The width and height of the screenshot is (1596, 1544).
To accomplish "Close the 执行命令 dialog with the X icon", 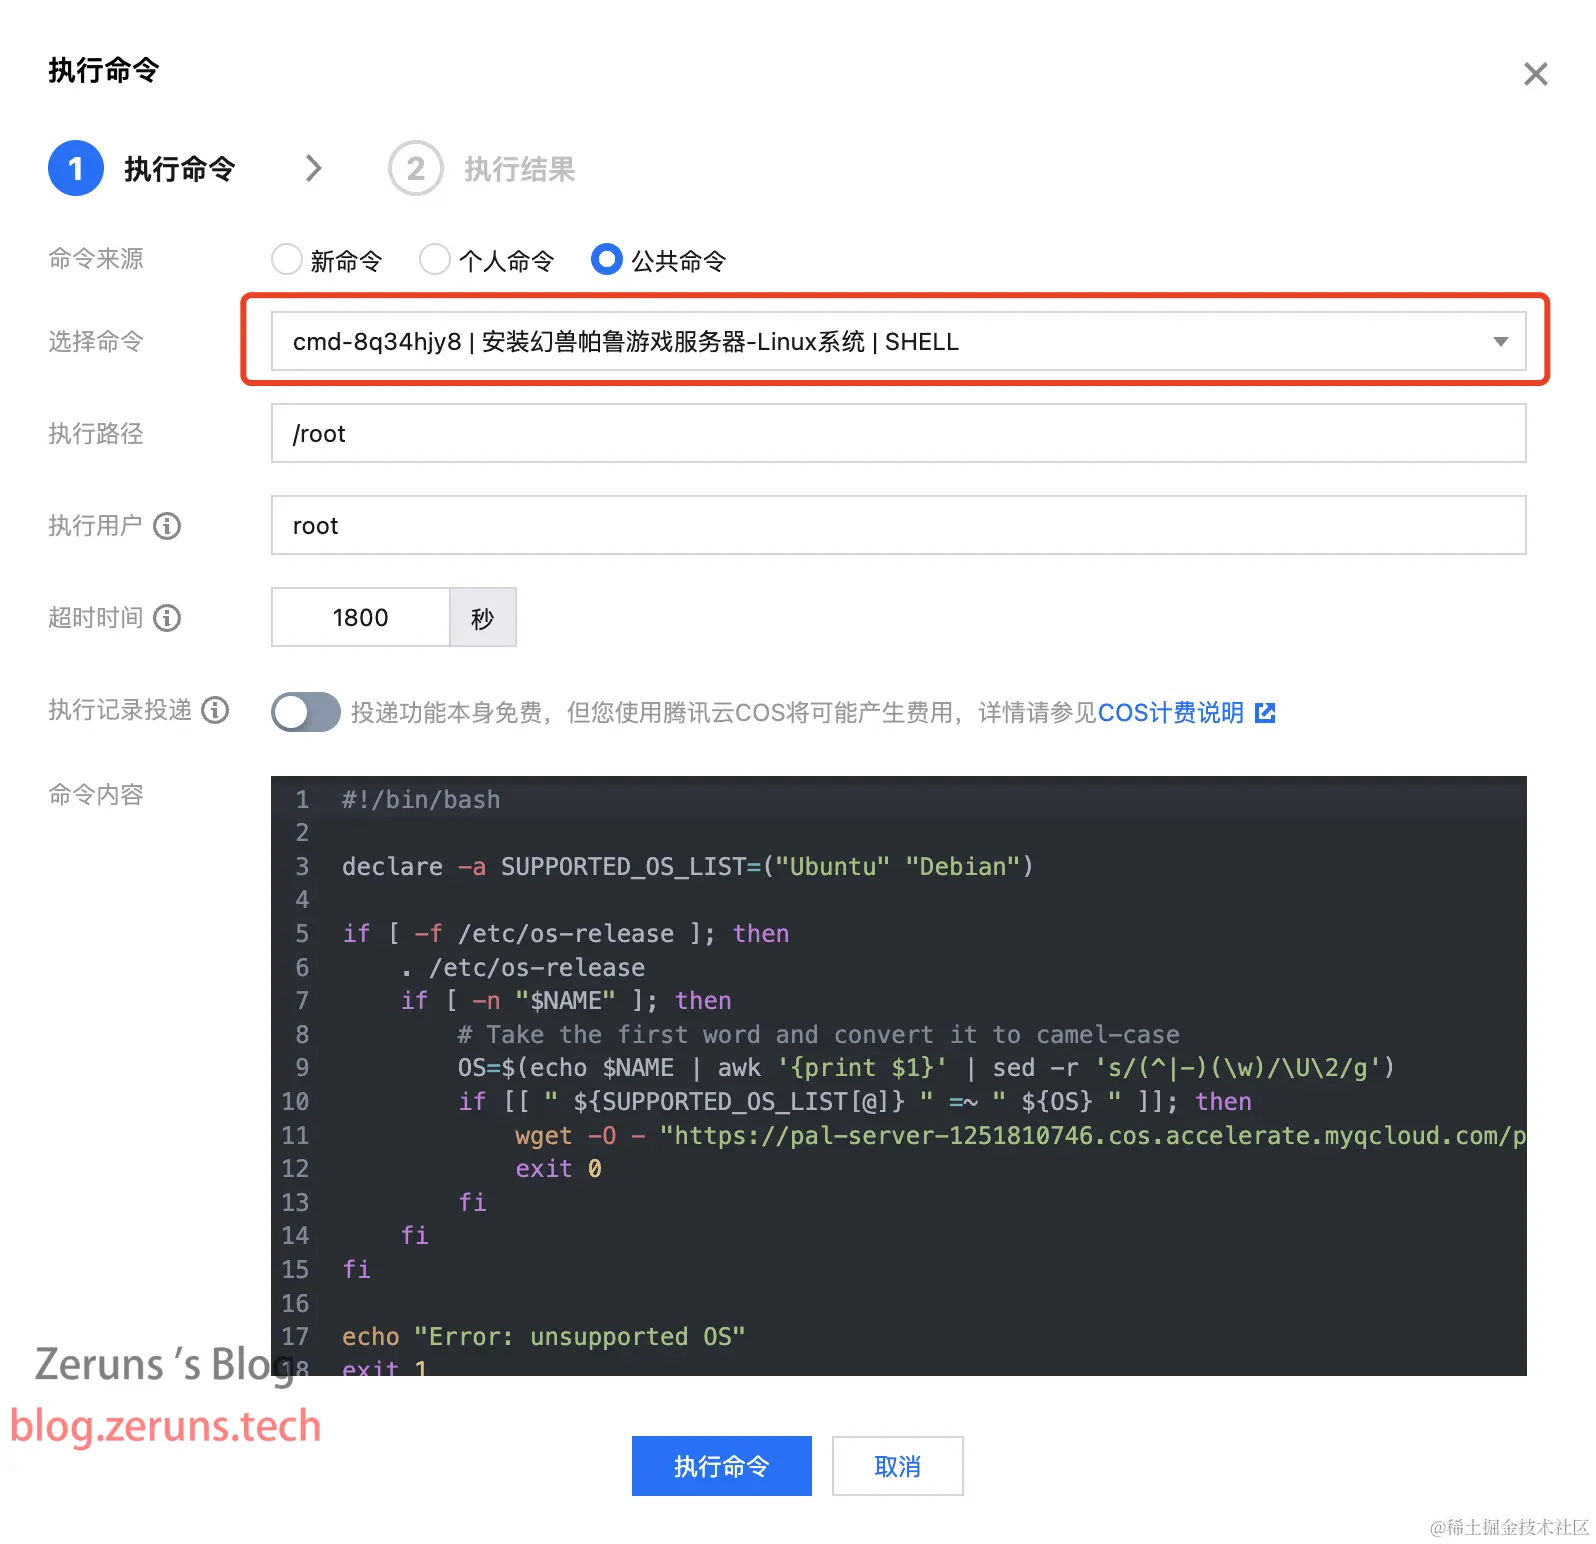I will (x=1535, y=74).
